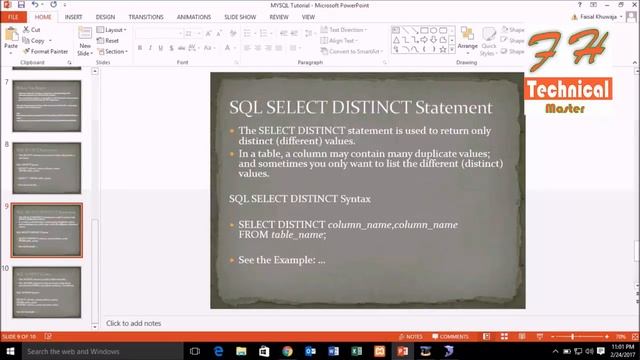Click the Save icon in quick access toolbar

point(21,5)
